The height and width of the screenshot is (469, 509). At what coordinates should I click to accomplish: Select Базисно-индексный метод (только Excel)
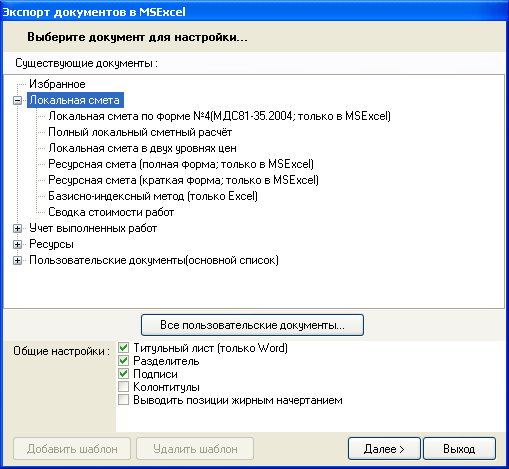(x=153, y=196)
